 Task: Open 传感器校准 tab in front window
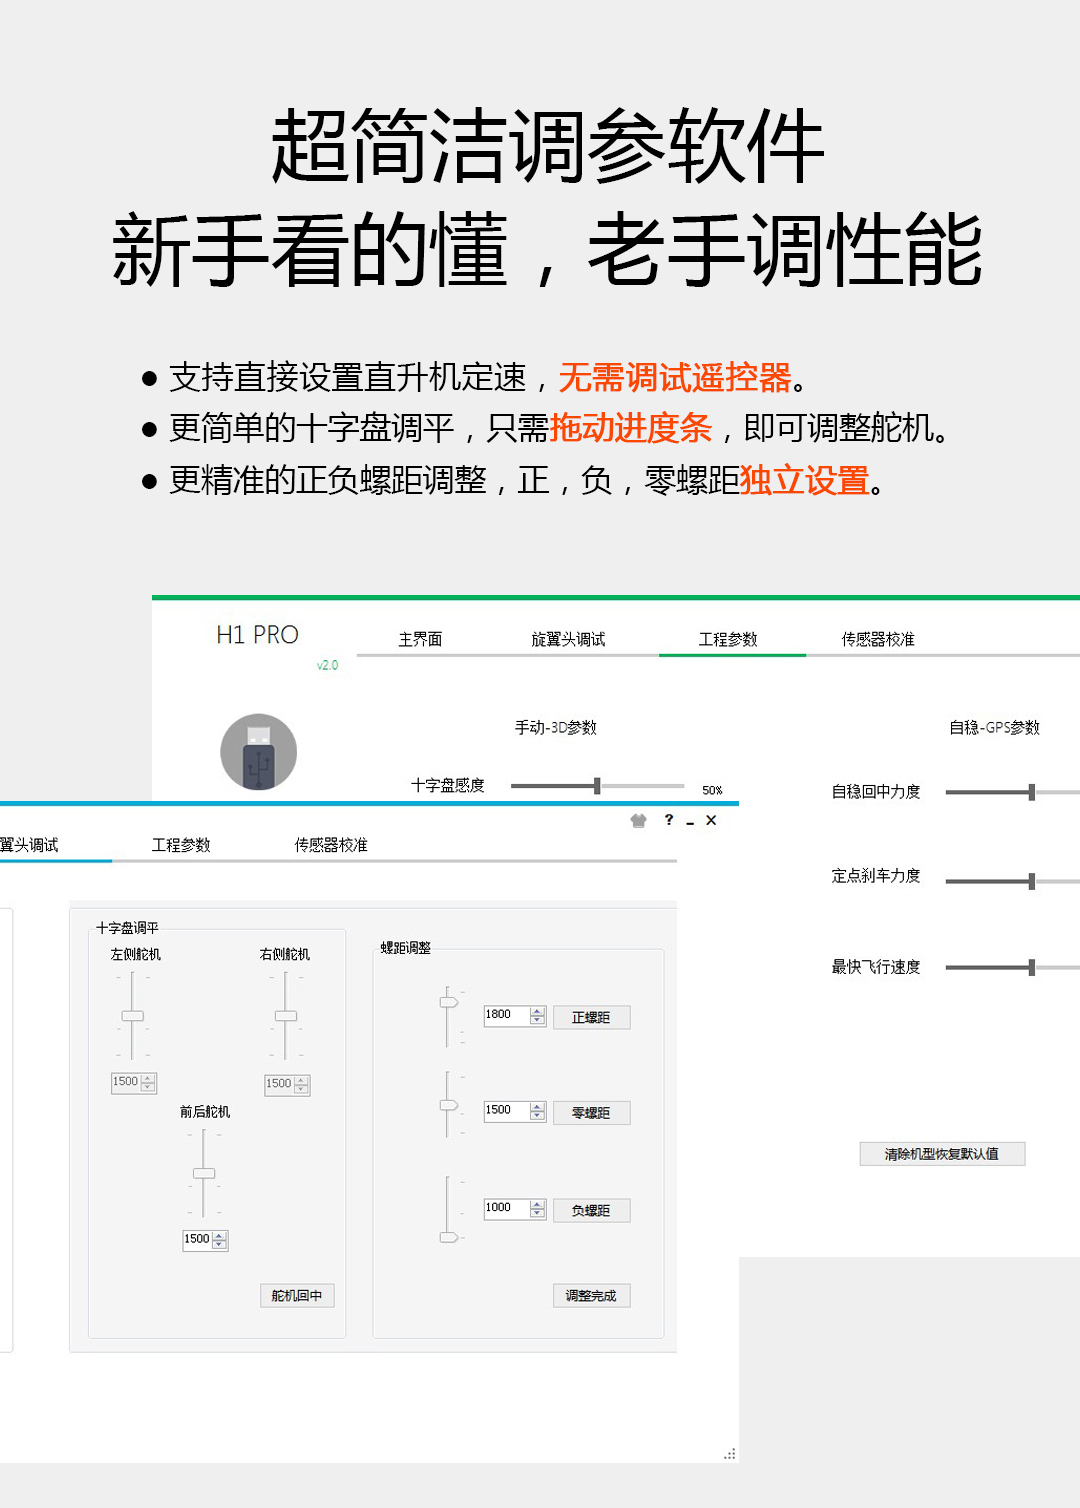point(331,845)
